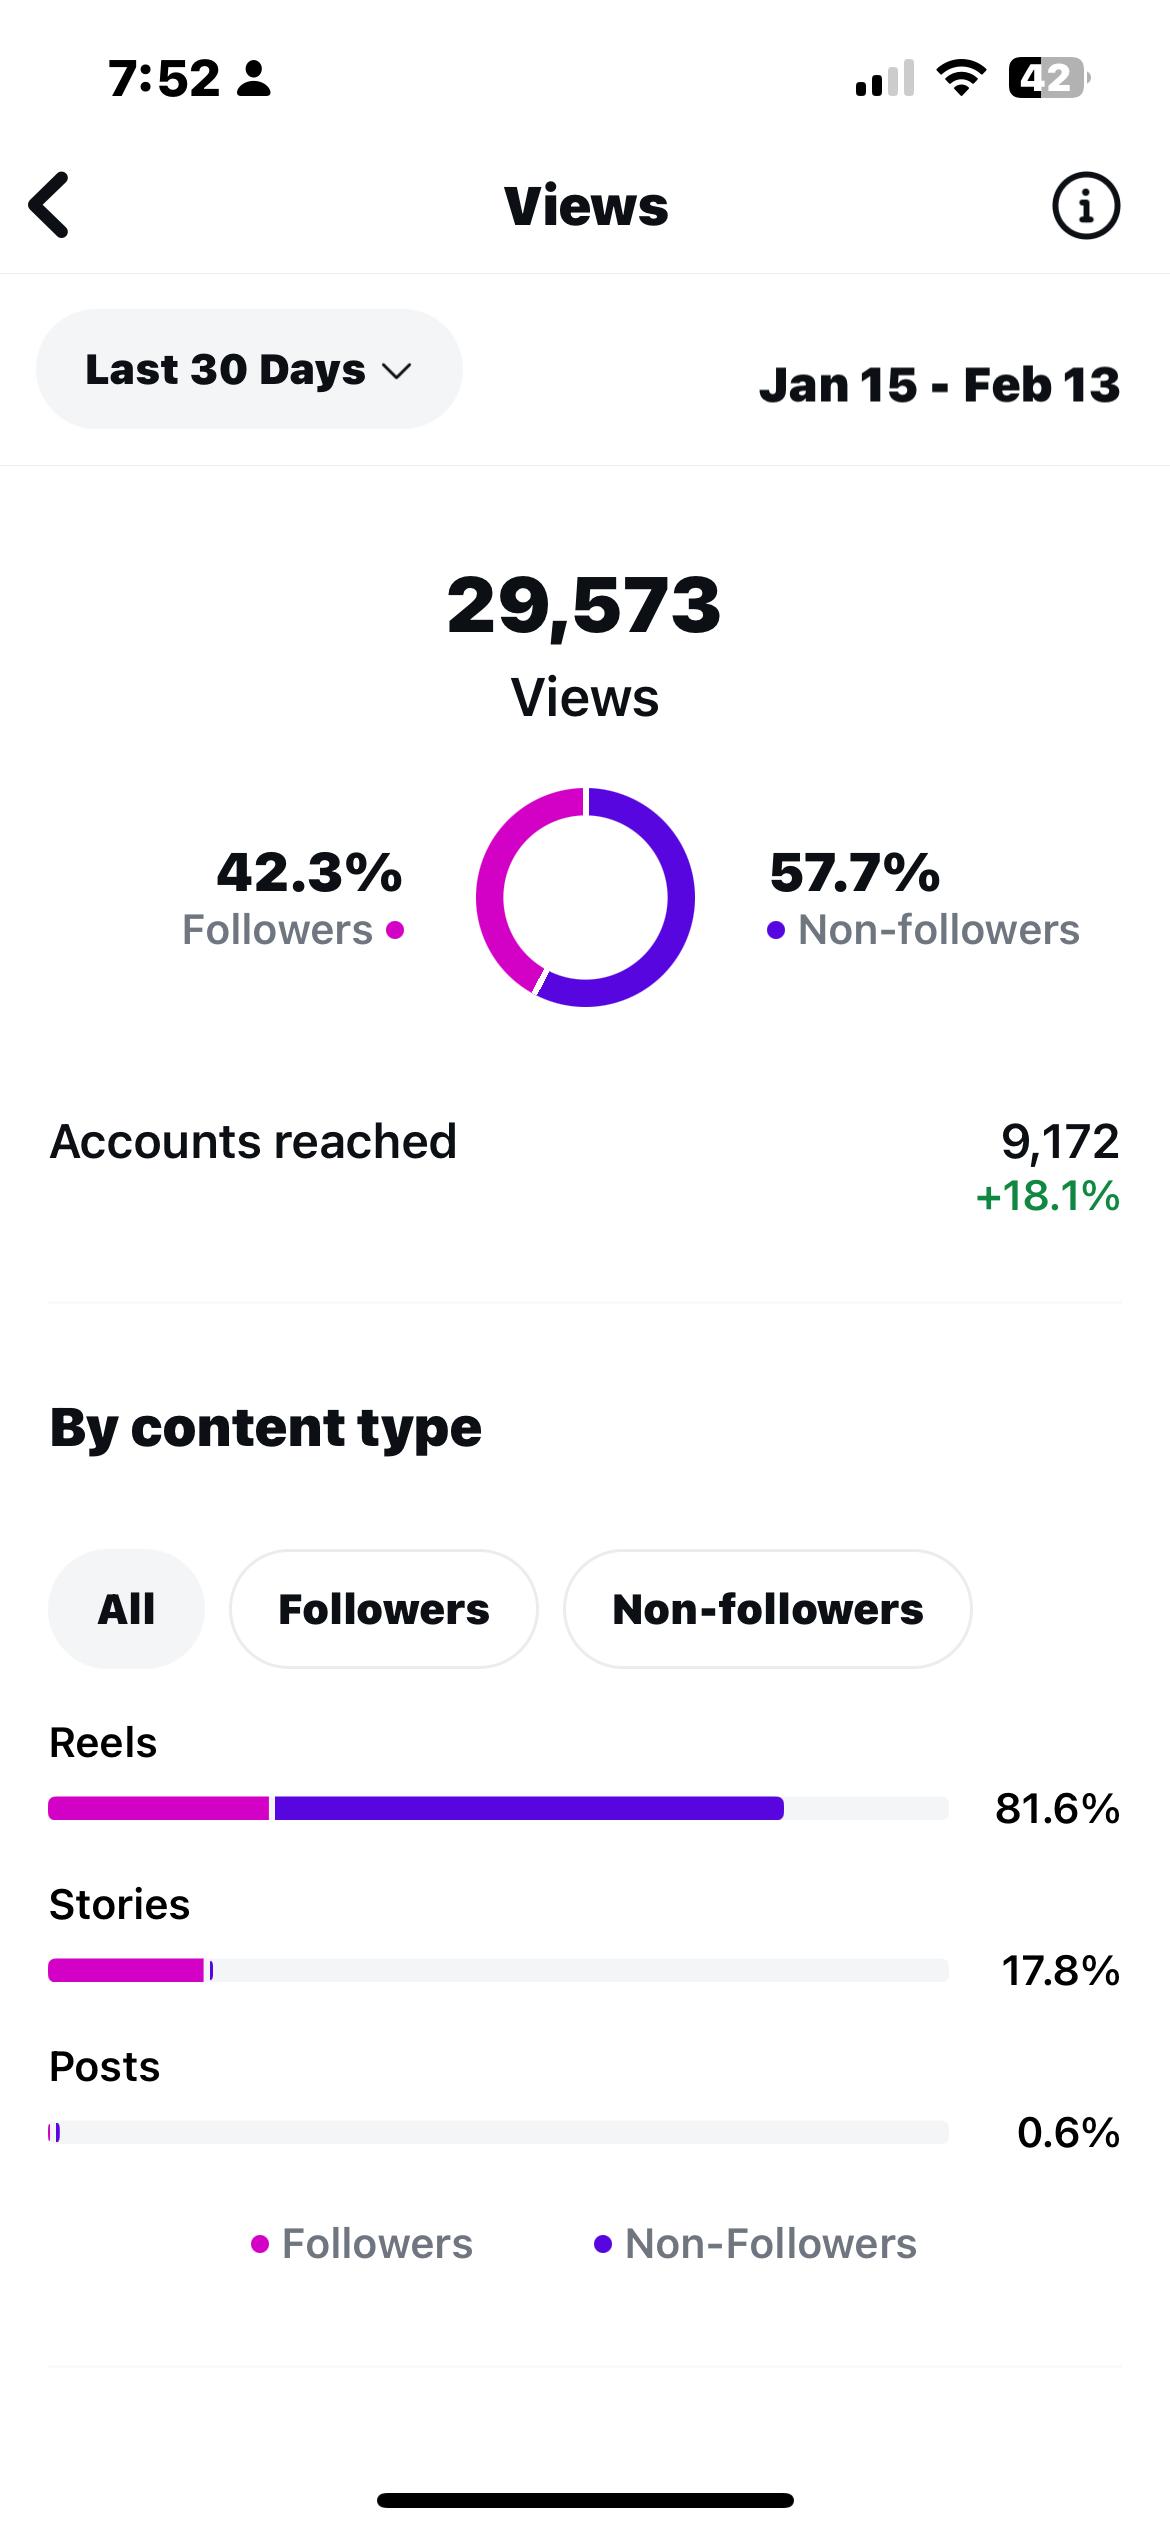Tap the Reels content type label
The height and width of the screenshot is (2532, 1170).
[x=103, y=1743]
